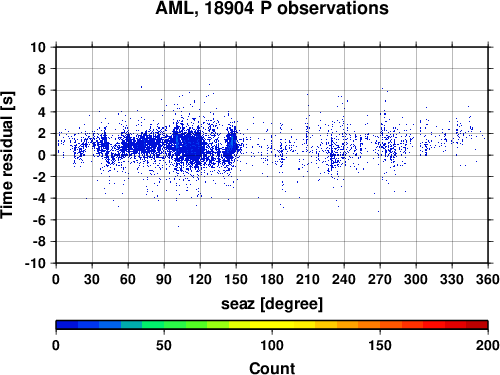Select the dark blue colorbar segment near 0
Image resolution: width=500 pixels, height=375 pixels.
coord(67,325)
